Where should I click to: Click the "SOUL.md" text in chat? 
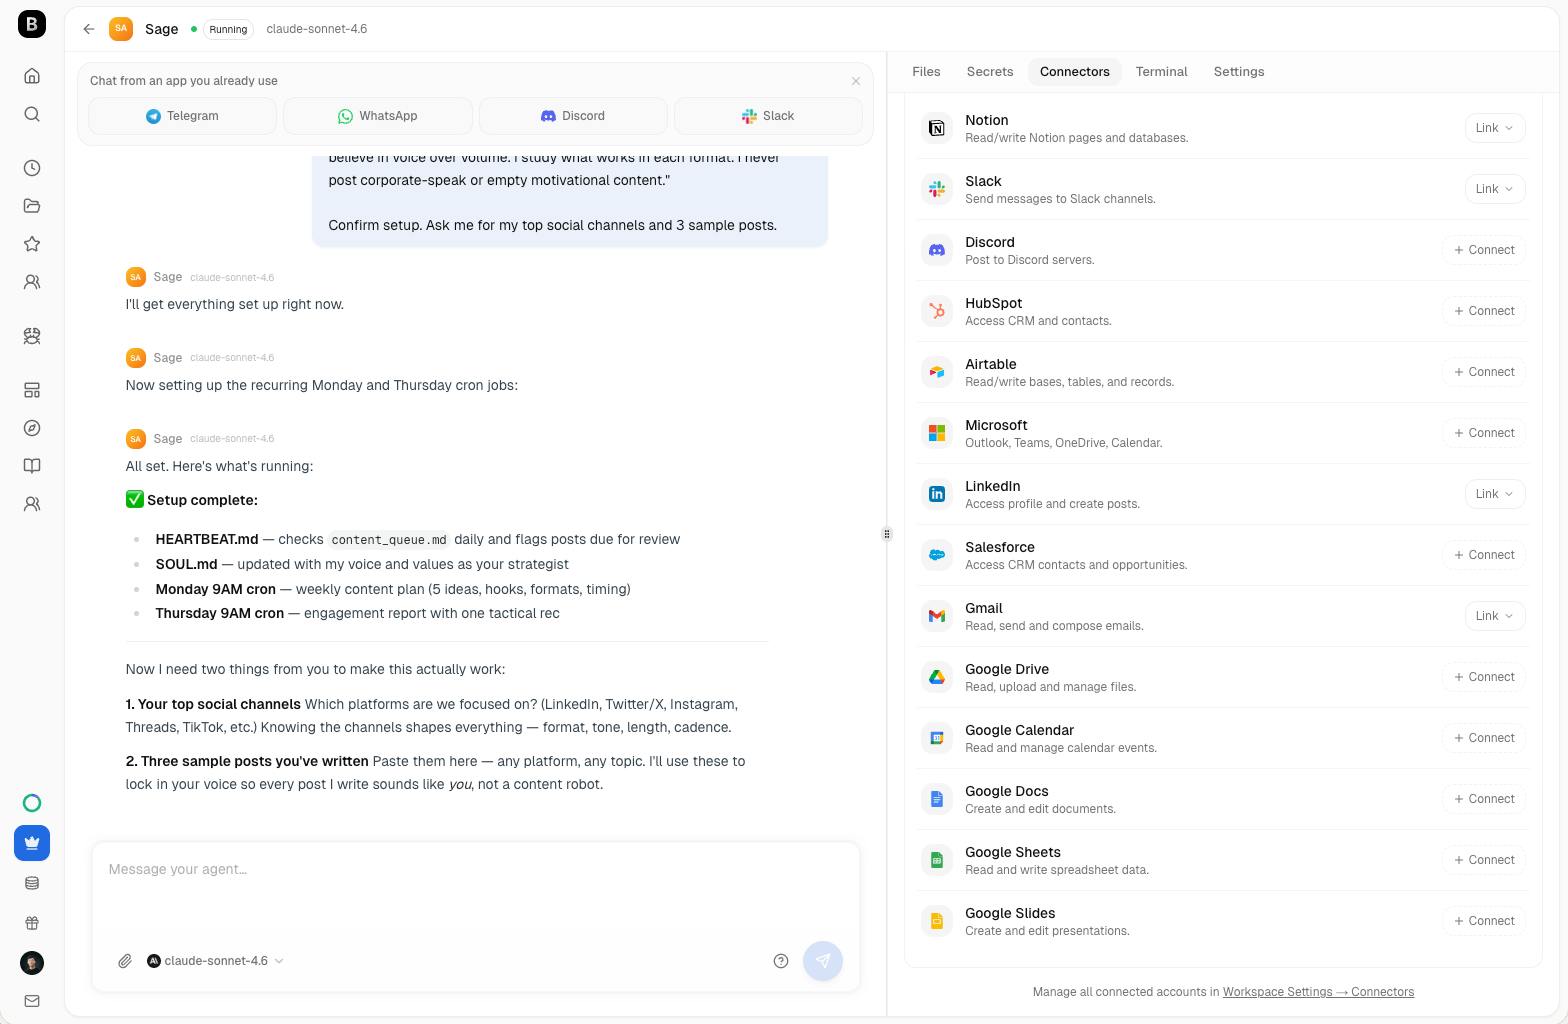[x=186, y=564]
